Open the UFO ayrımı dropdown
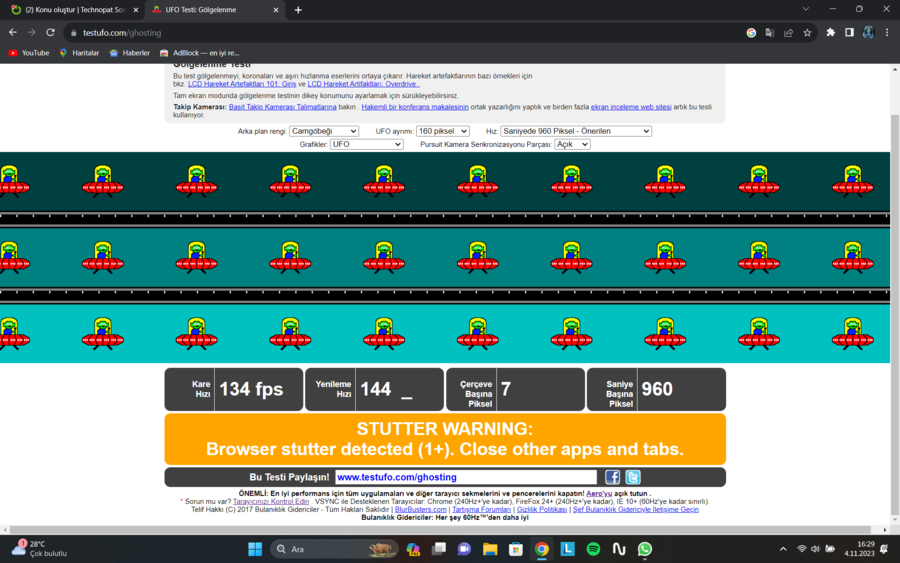Screen dimensions: 900x563 443,131
